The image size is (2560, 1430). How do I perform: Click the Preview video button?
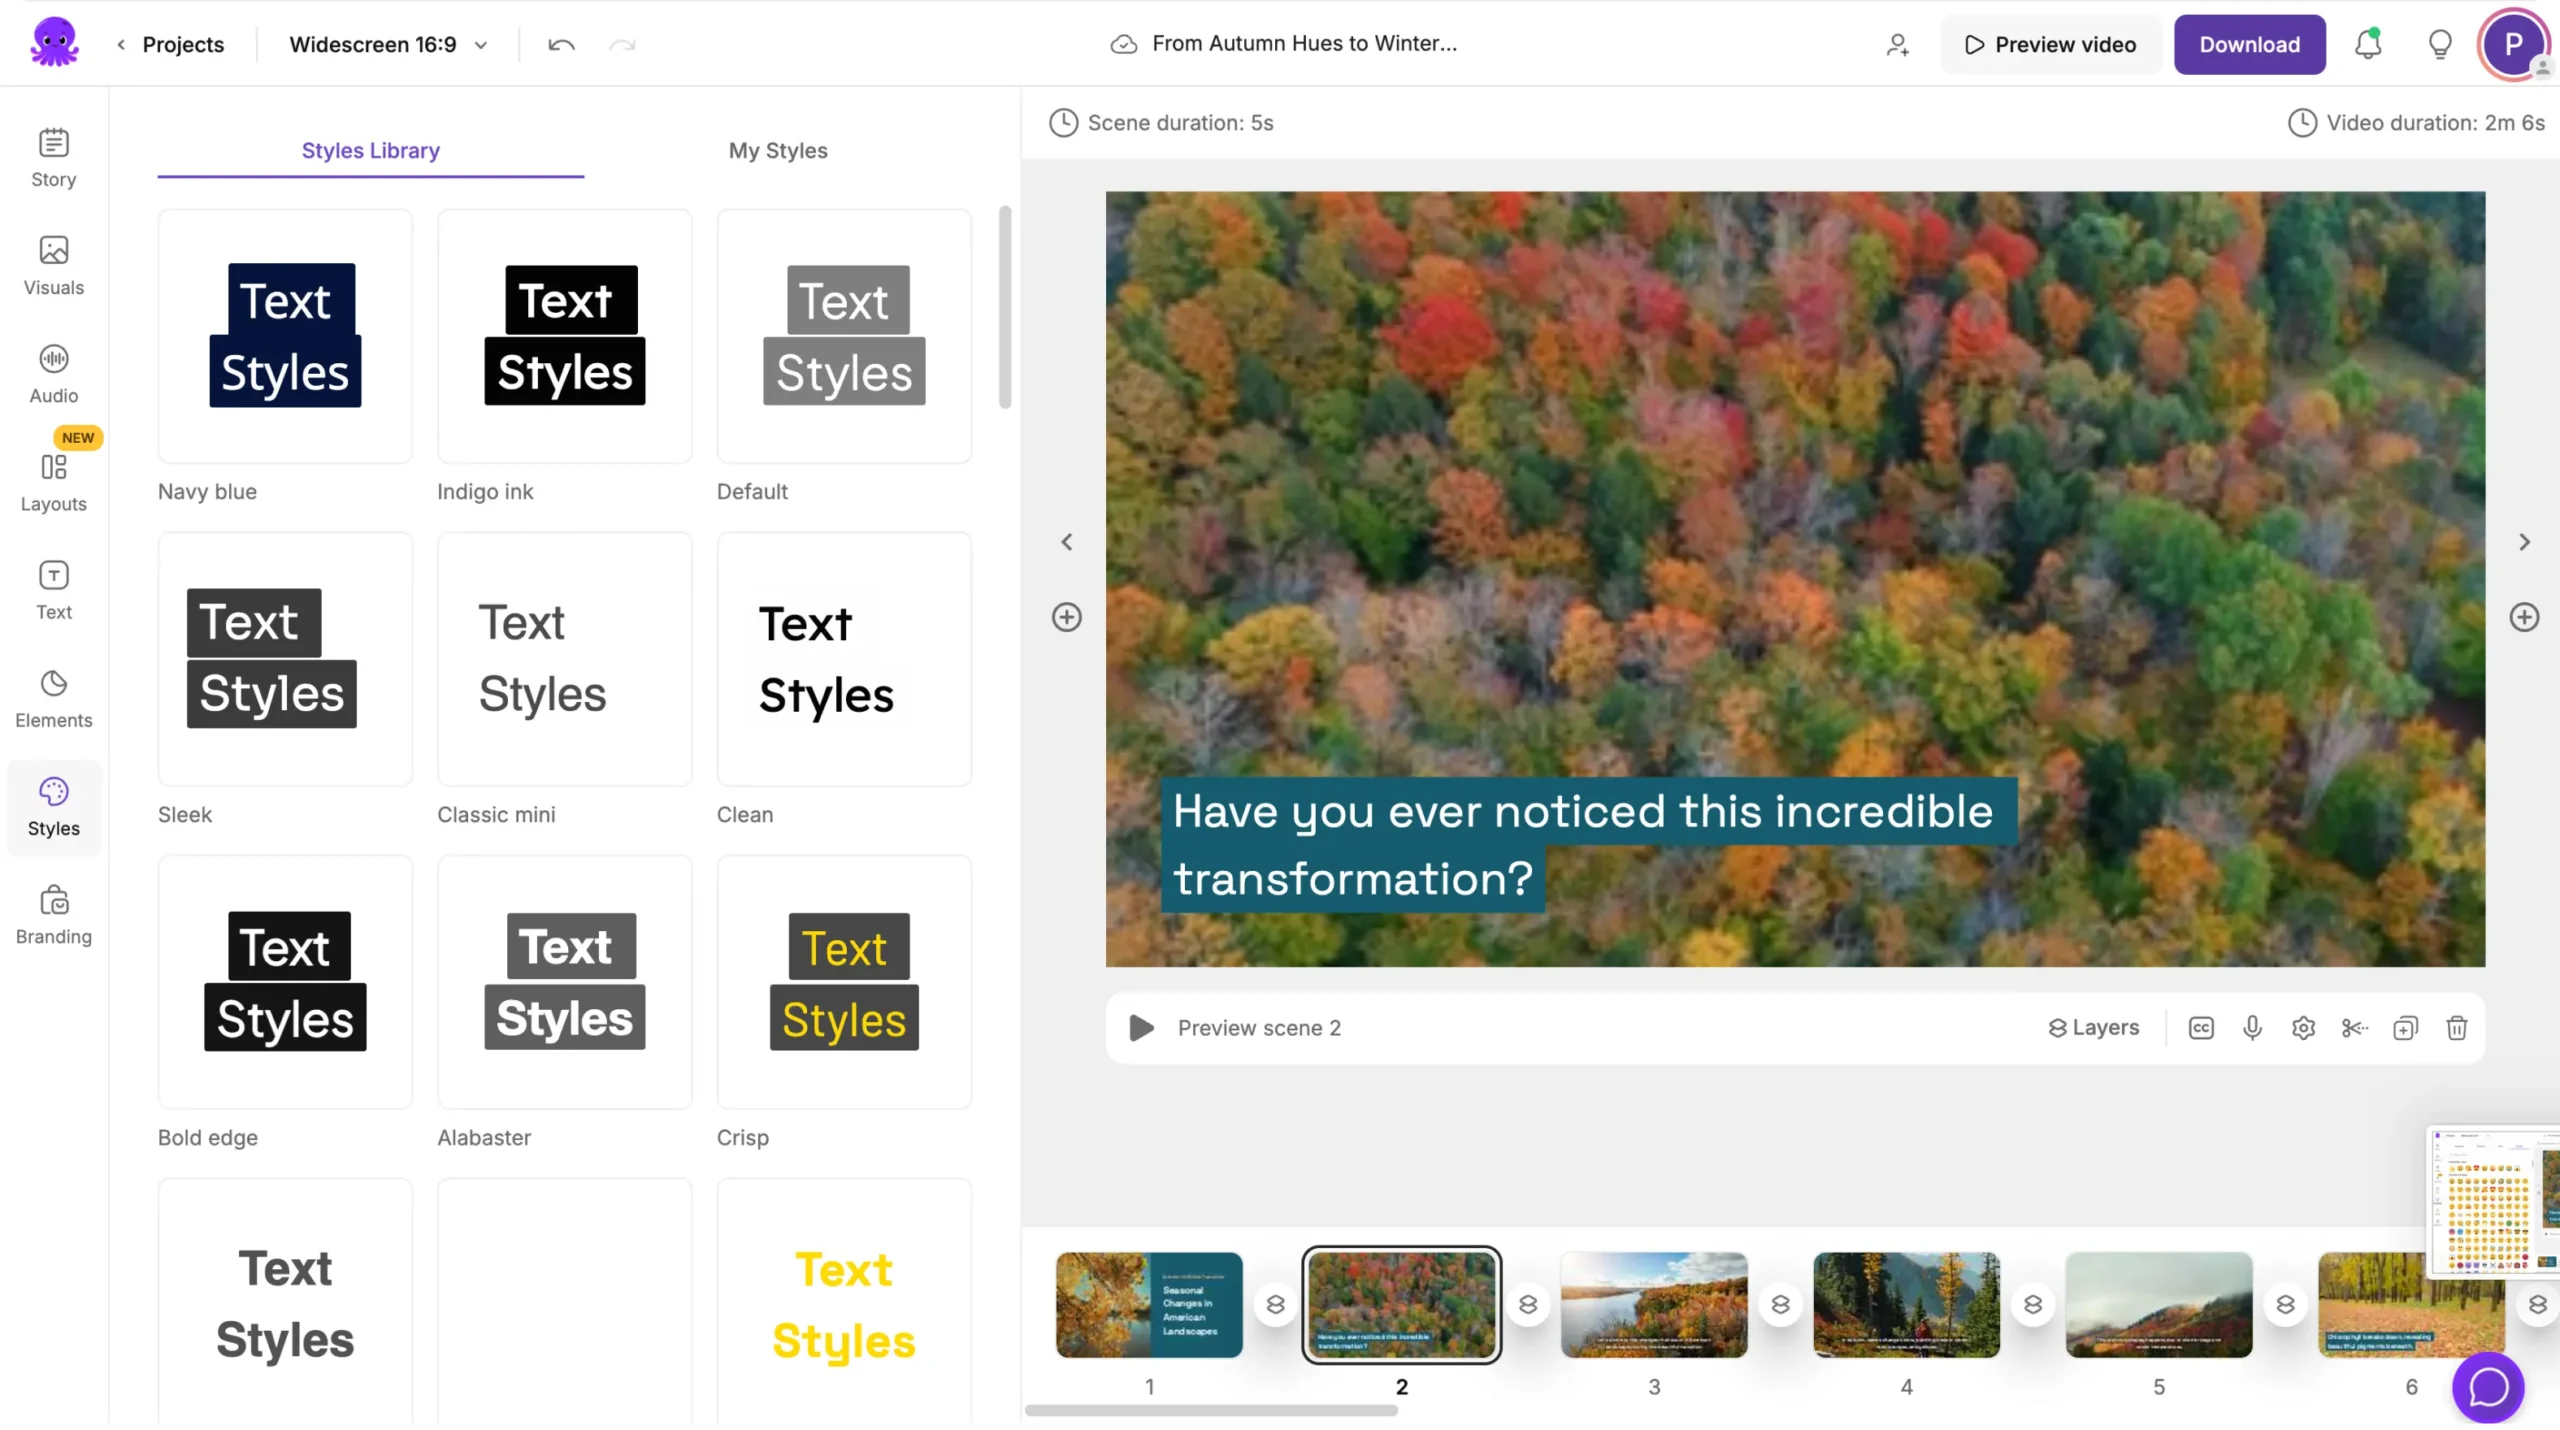coord(2050,45)
